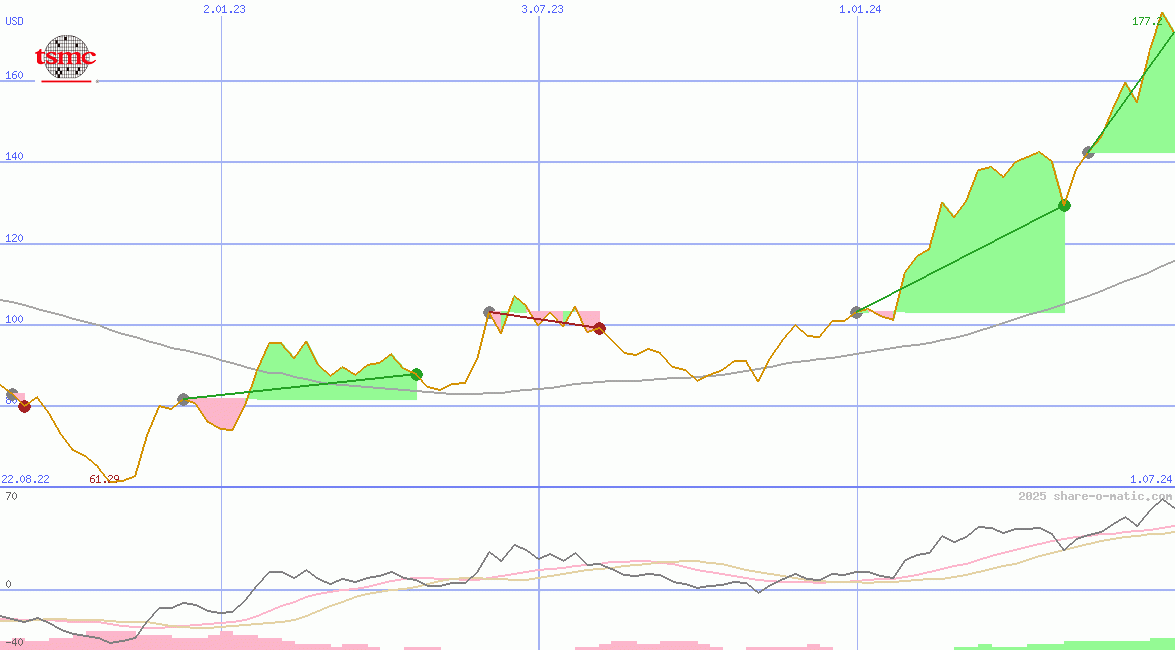1175x650 pixels.
Task: Click the tsmc company logo
Action: click(67, 58)
